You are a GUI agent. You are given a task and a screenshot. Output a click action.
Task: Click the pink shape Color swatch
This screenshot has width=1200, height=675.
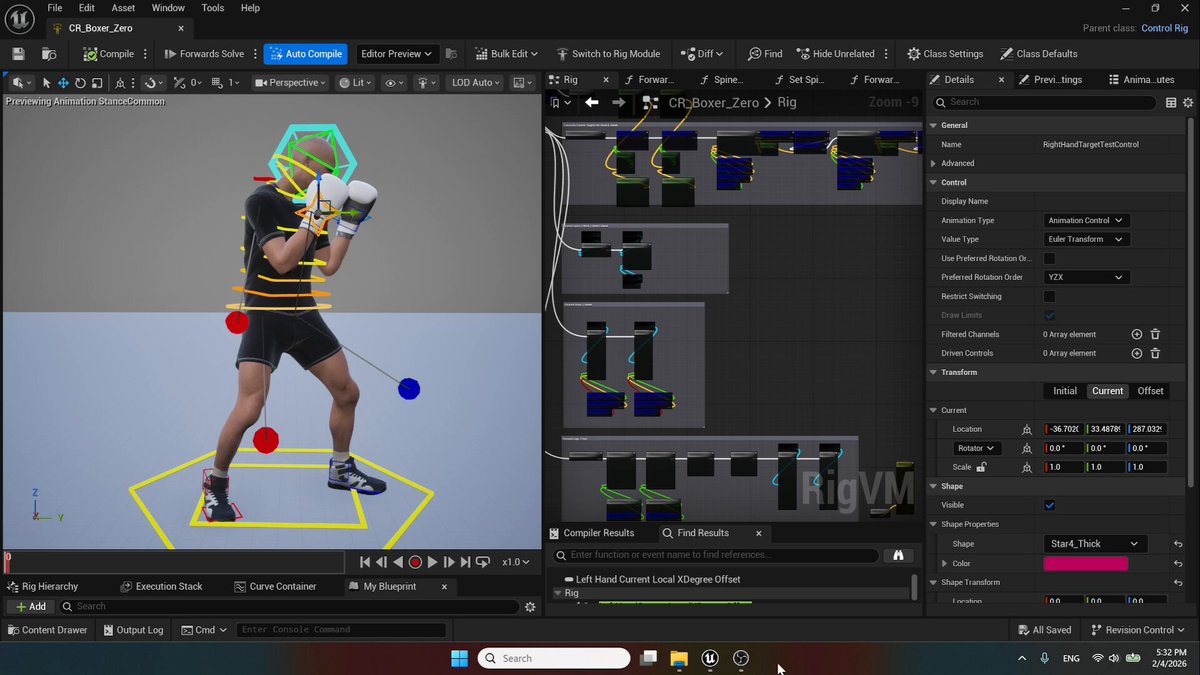pyautogui.click(x=1085, y=563)
